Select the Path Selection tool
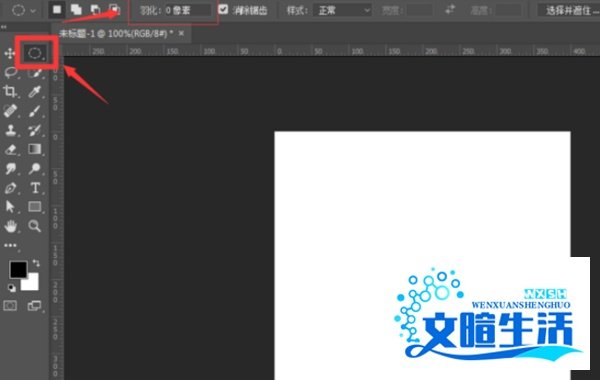Viewport: 600px width, 380px height. (x=10, y=207)
